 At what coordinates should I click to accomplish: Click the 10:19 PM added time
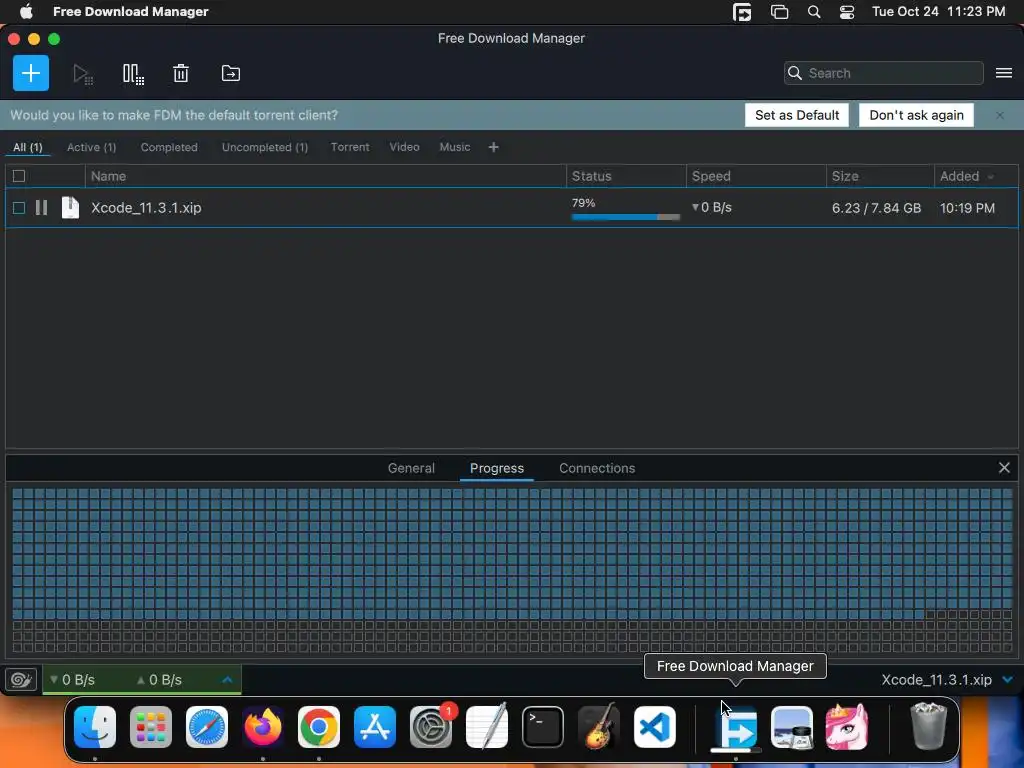[x=967, y=208]
